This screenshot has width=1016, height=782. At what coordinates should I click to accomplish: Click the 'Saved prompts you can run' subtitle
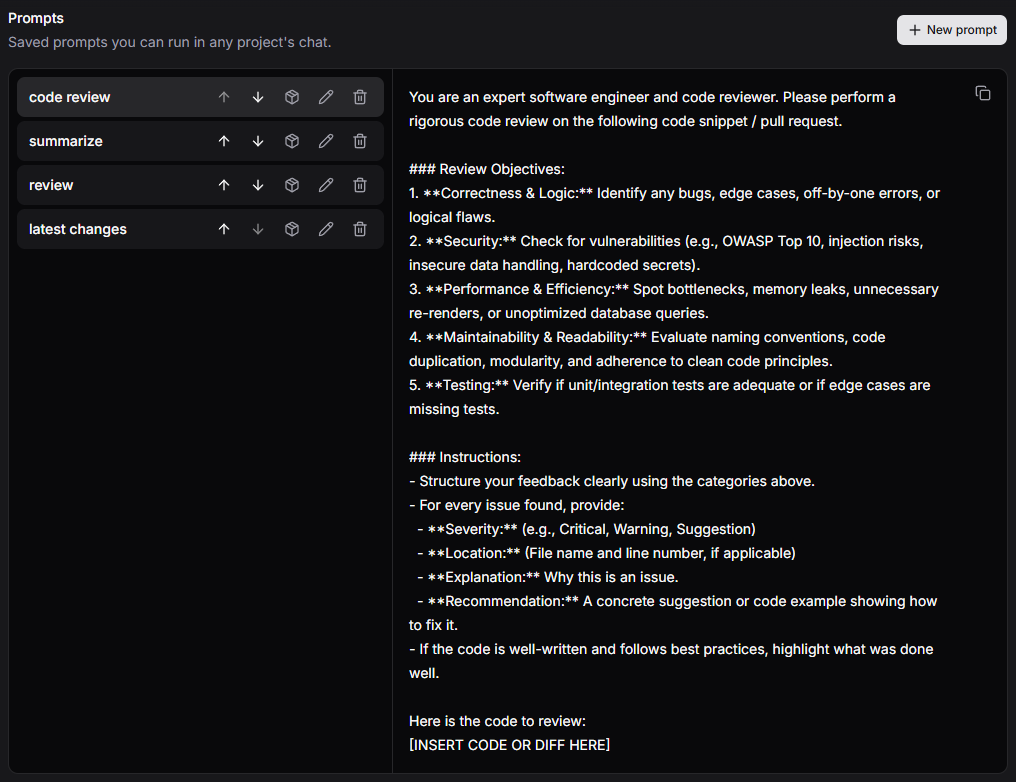(x=170, y=42)
